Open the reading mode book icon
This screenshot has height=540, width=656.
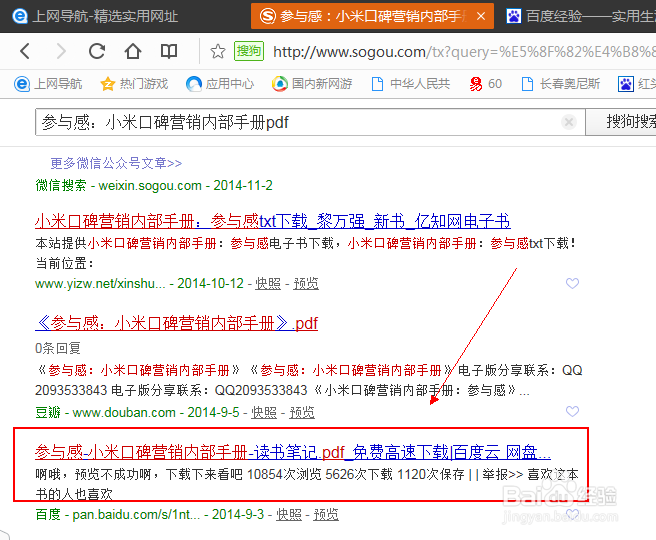[x=169, y=51]
